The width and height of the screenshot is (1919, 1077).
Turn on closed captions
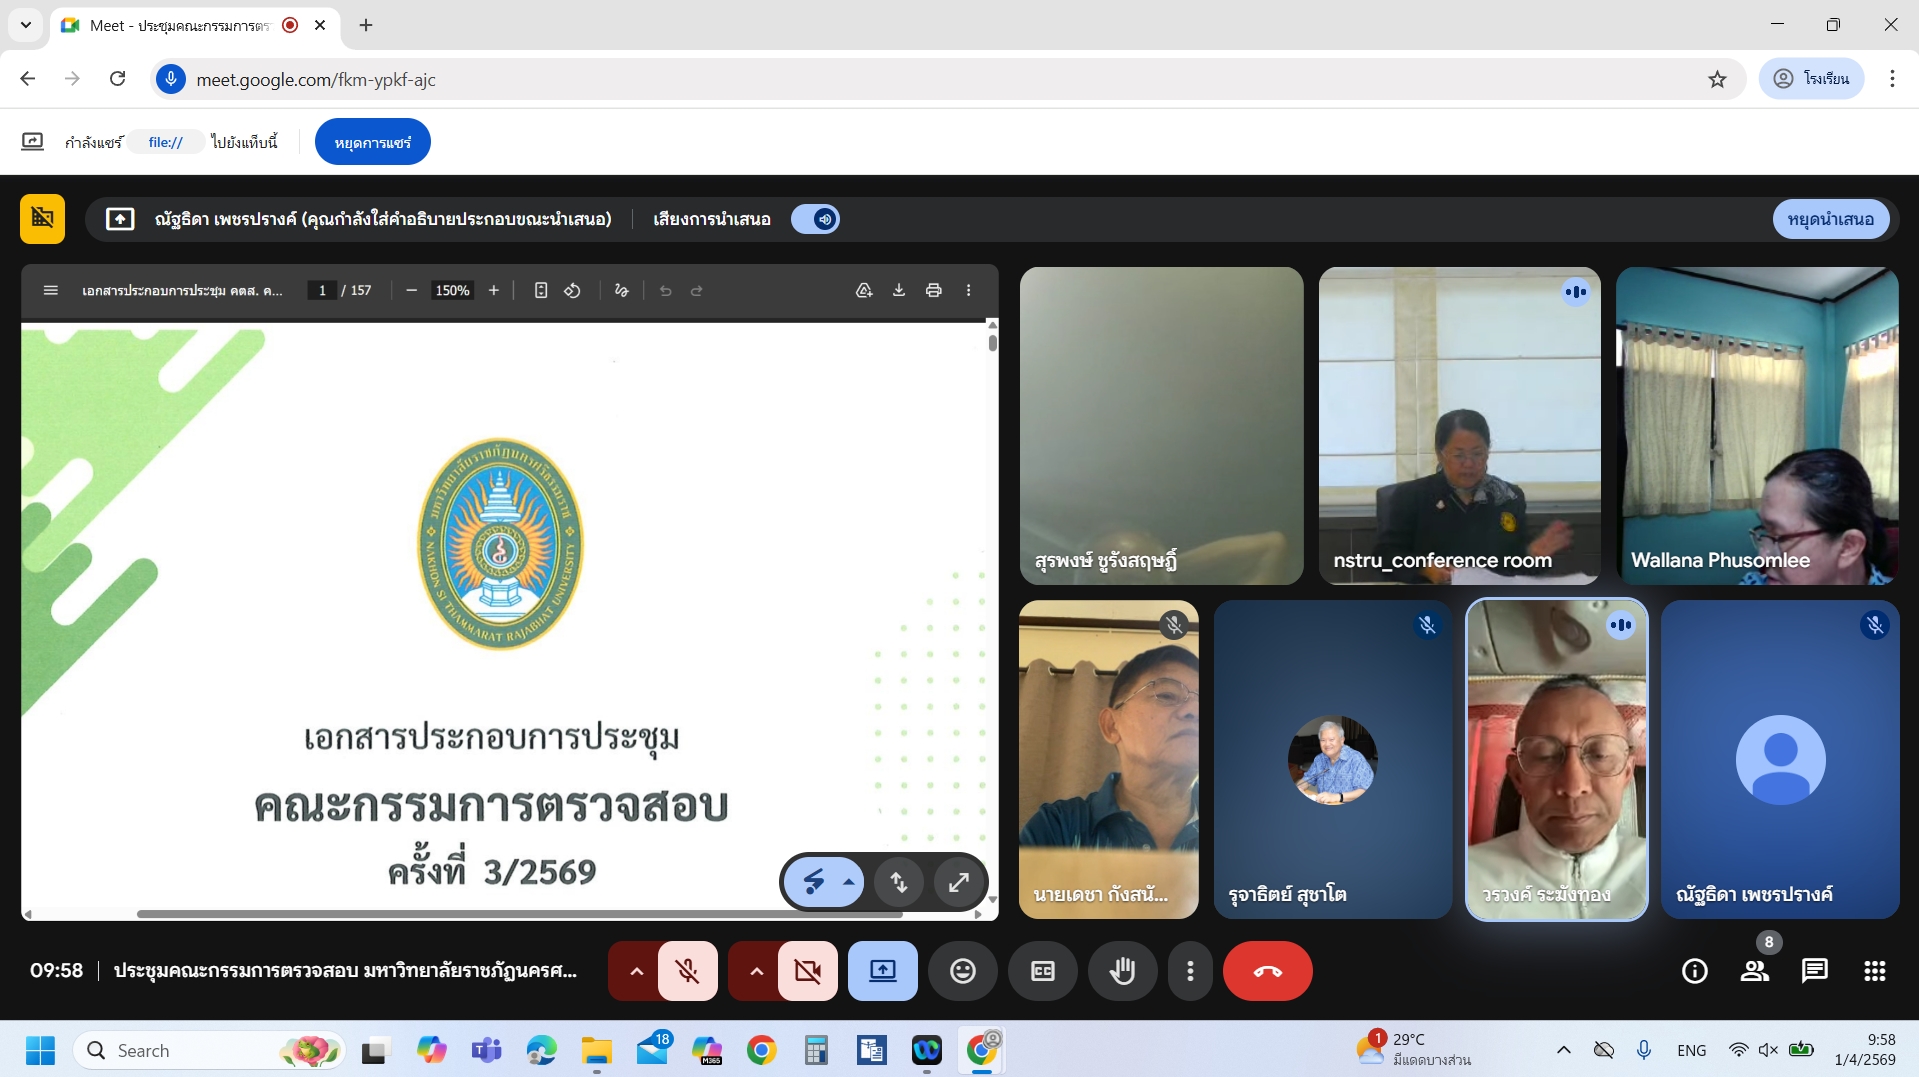click(1042, 971)
